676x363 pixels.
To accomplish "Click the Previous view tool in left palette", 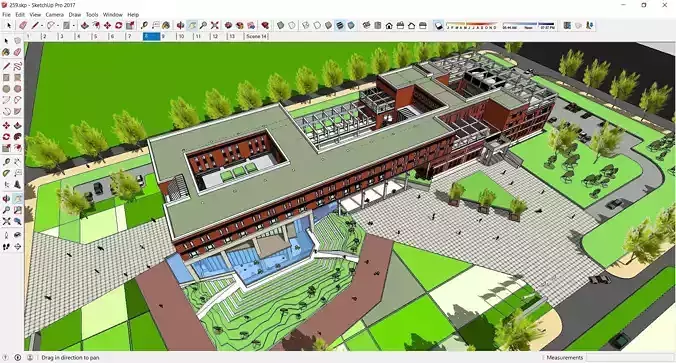I will (x=17, y=221).
